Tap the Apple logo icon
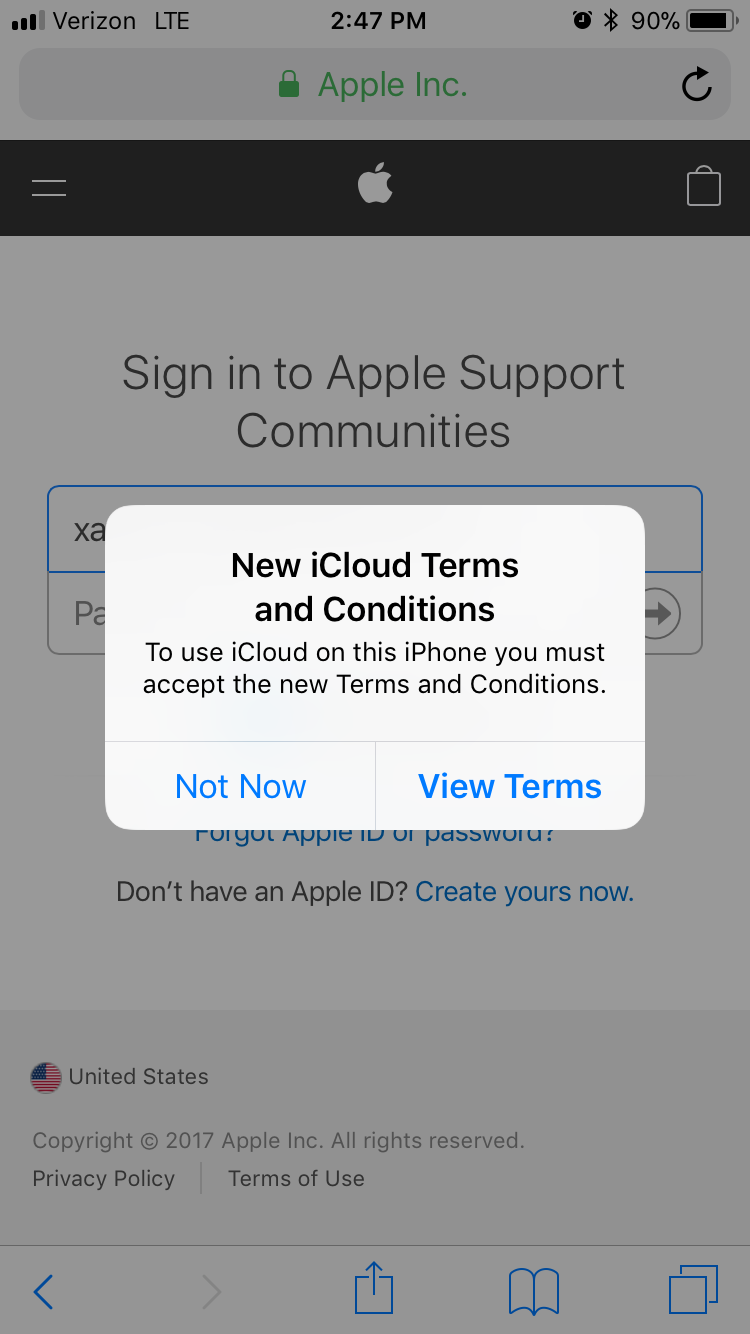The image size is (750, 1334). (375, 185)
